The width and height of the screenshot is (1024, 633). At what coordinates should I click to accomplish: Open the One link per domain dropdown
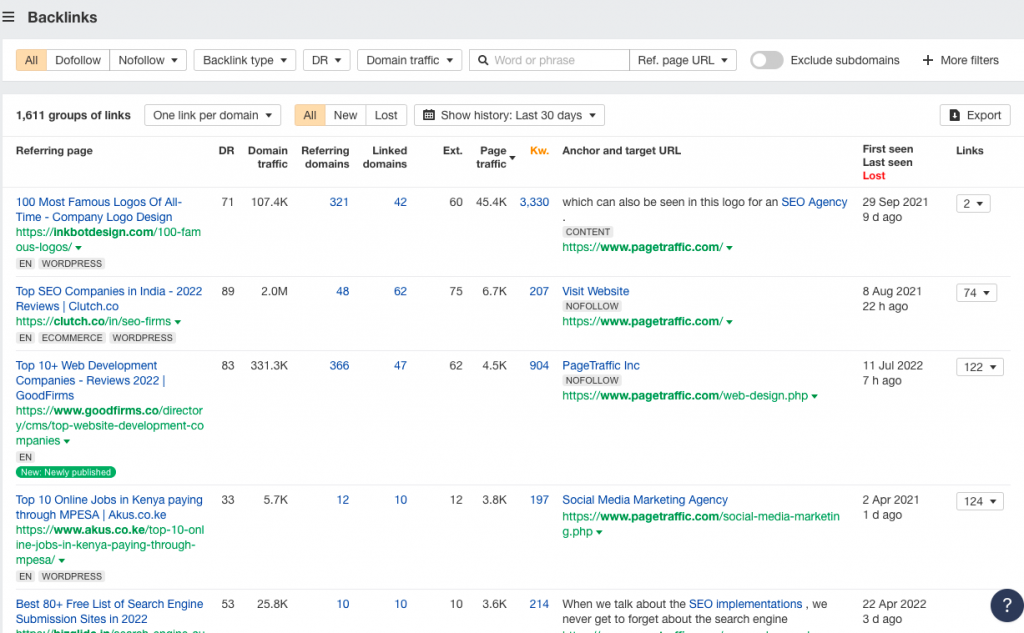[x=212, y=115]
